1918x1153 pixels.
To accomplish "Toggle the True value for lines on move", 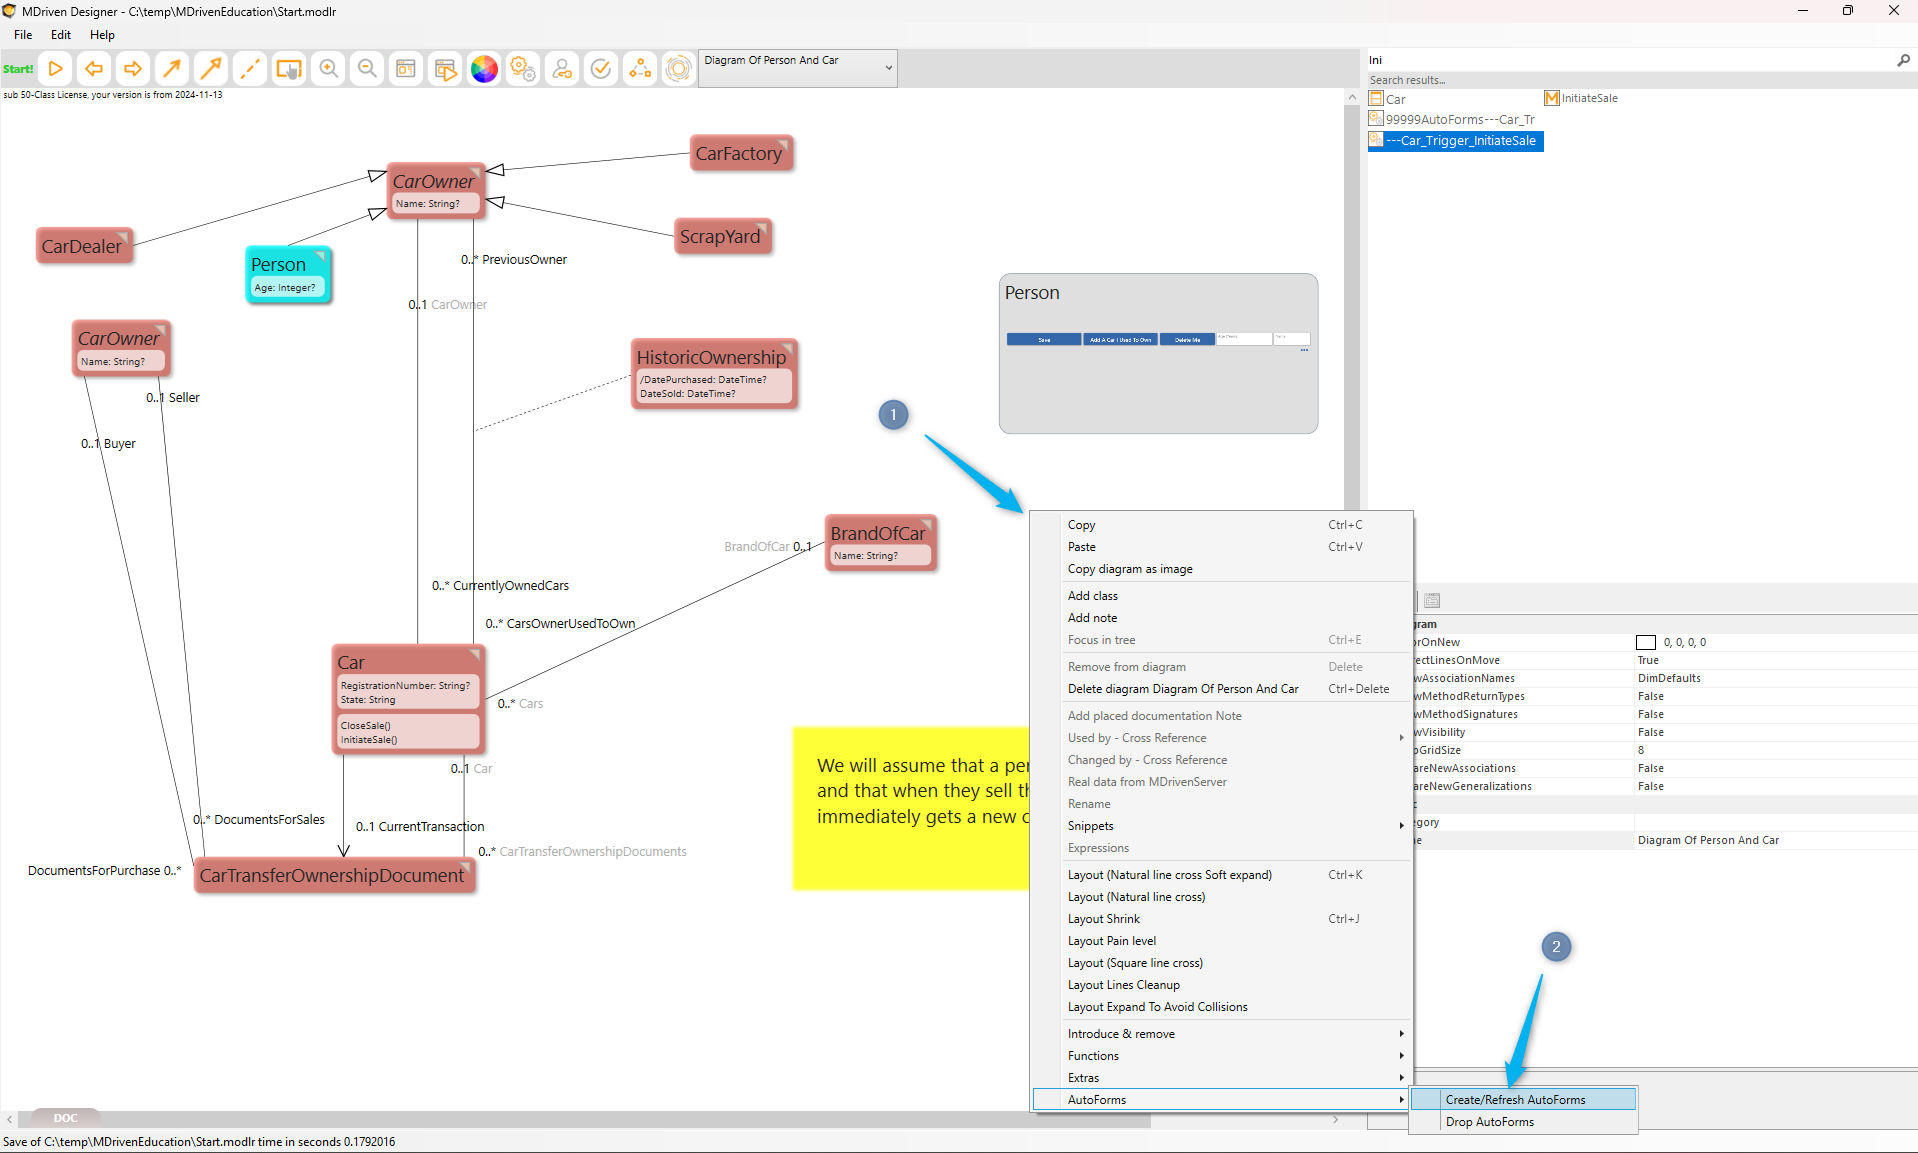I will point(1648,660).
